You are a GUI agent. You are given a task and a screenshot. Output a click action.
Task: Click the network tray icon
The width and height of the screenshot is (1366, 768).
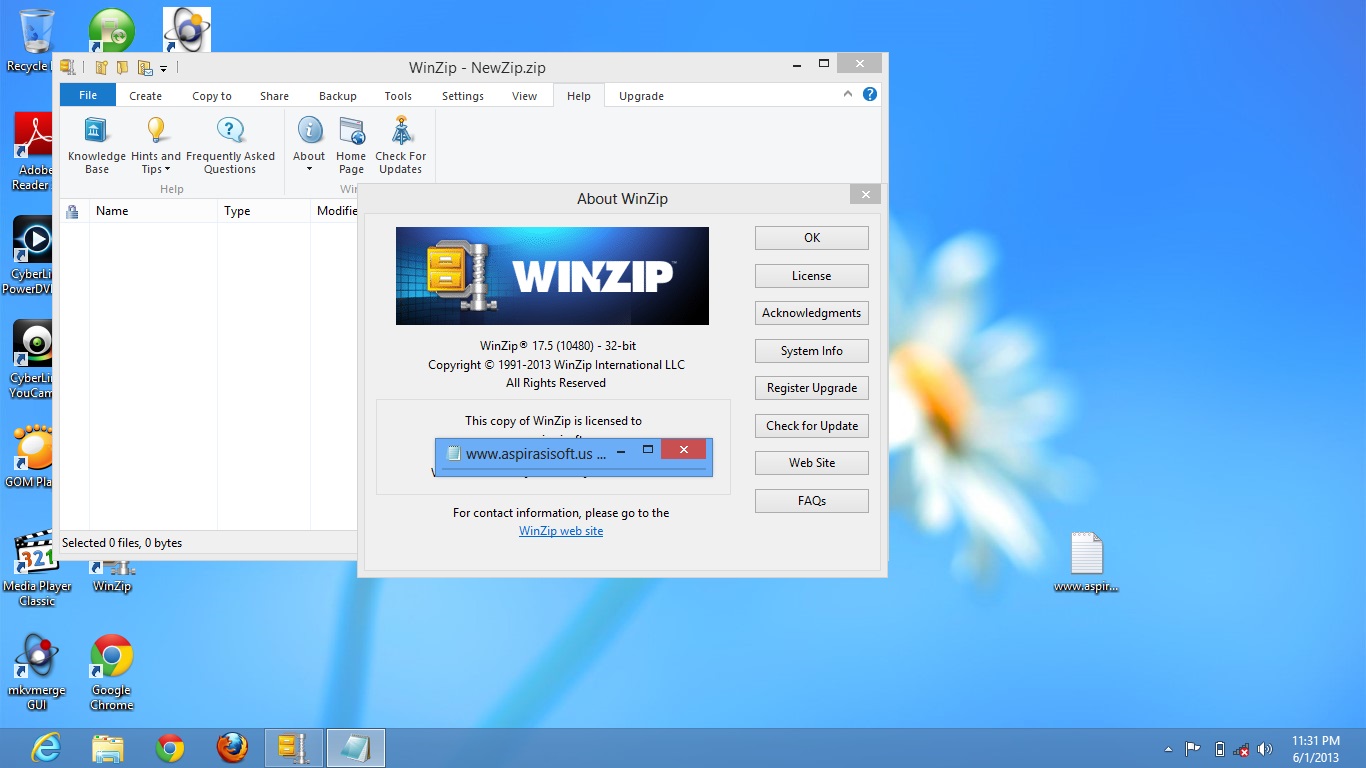[x=1242, y=749]
